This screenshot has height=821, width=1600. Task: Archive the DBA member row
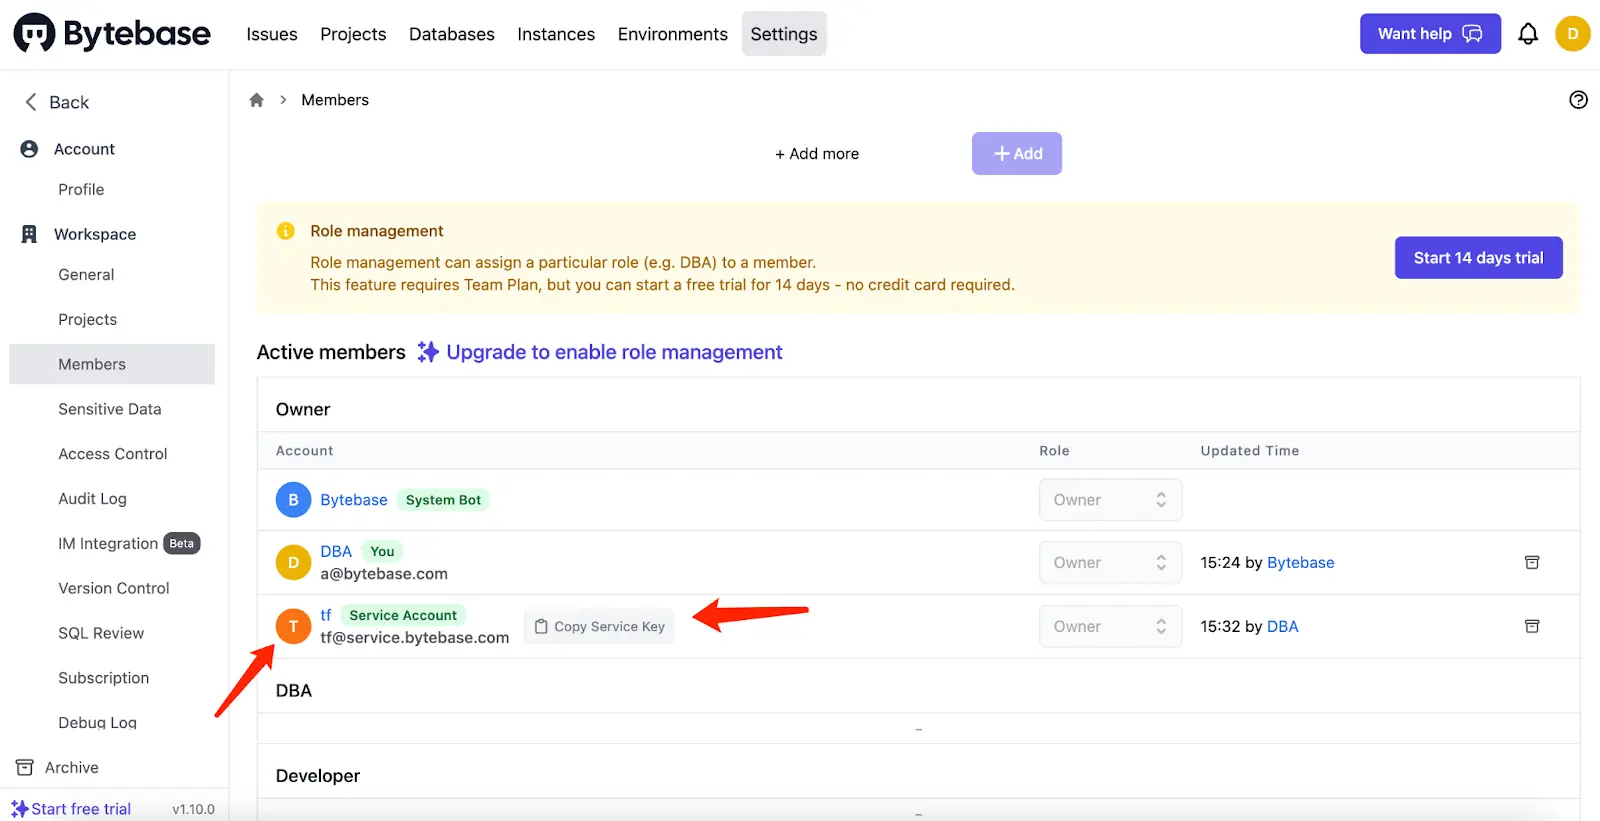click(x=1532, y=562)
